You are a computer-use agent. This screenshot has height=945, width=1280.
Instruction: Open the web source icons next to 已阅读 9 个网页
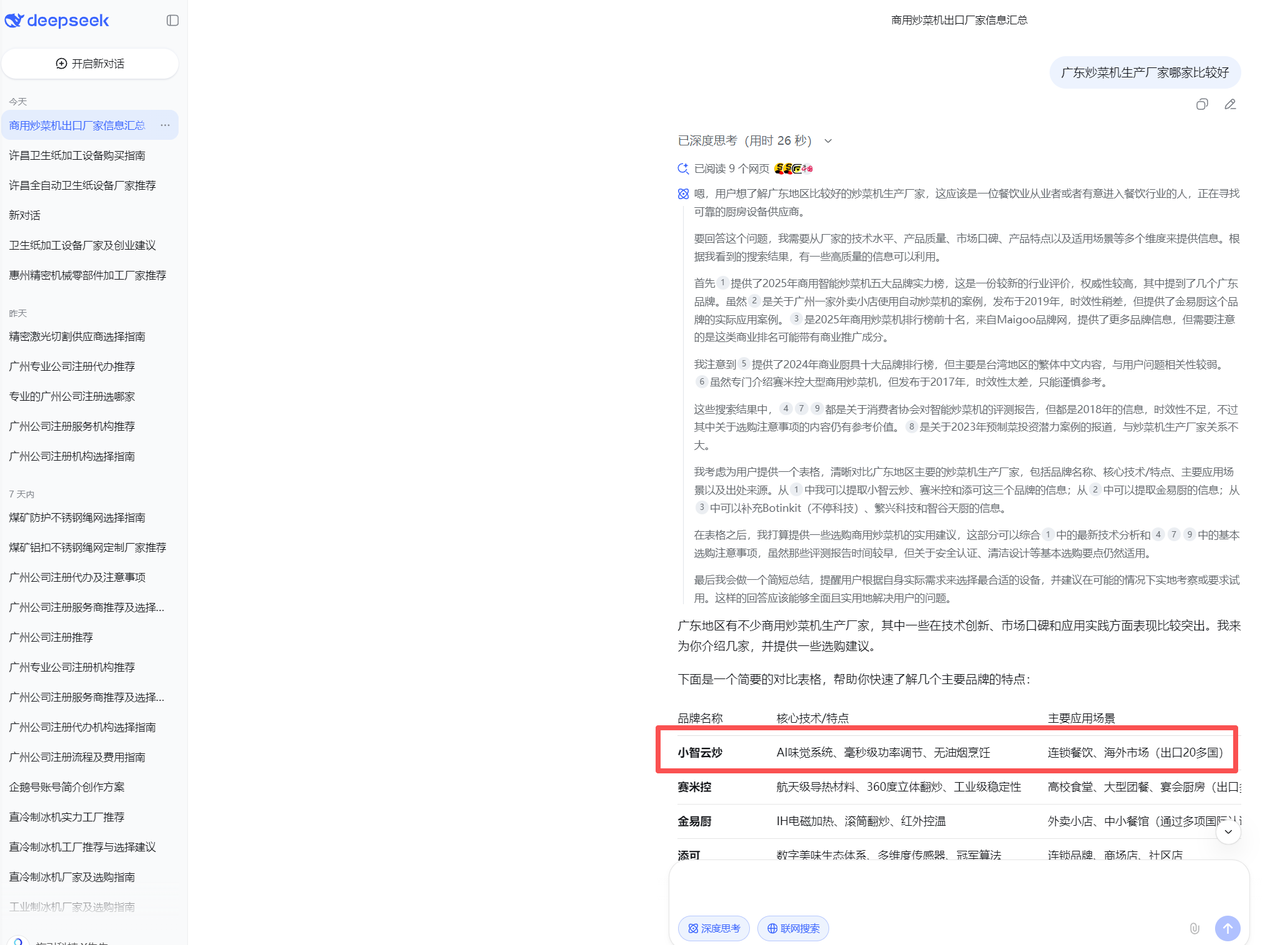tap(793, 169)
